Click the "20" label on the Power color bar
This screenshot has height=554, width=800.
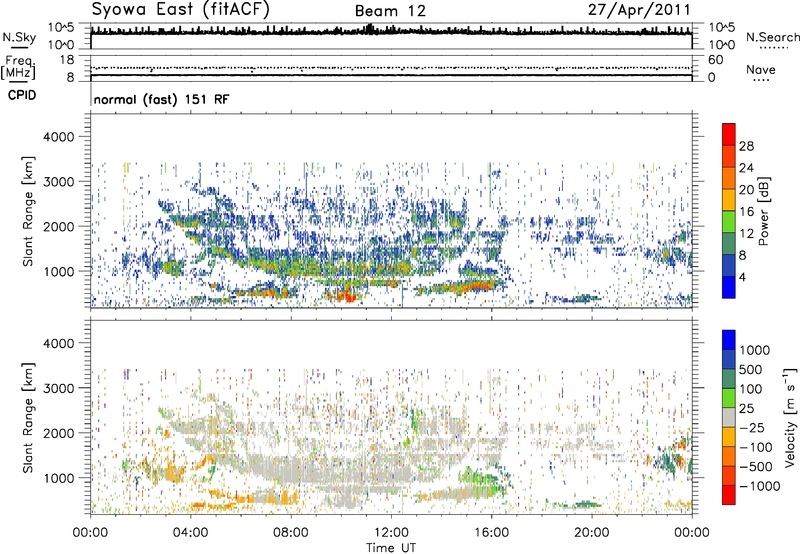coord(746,190)
